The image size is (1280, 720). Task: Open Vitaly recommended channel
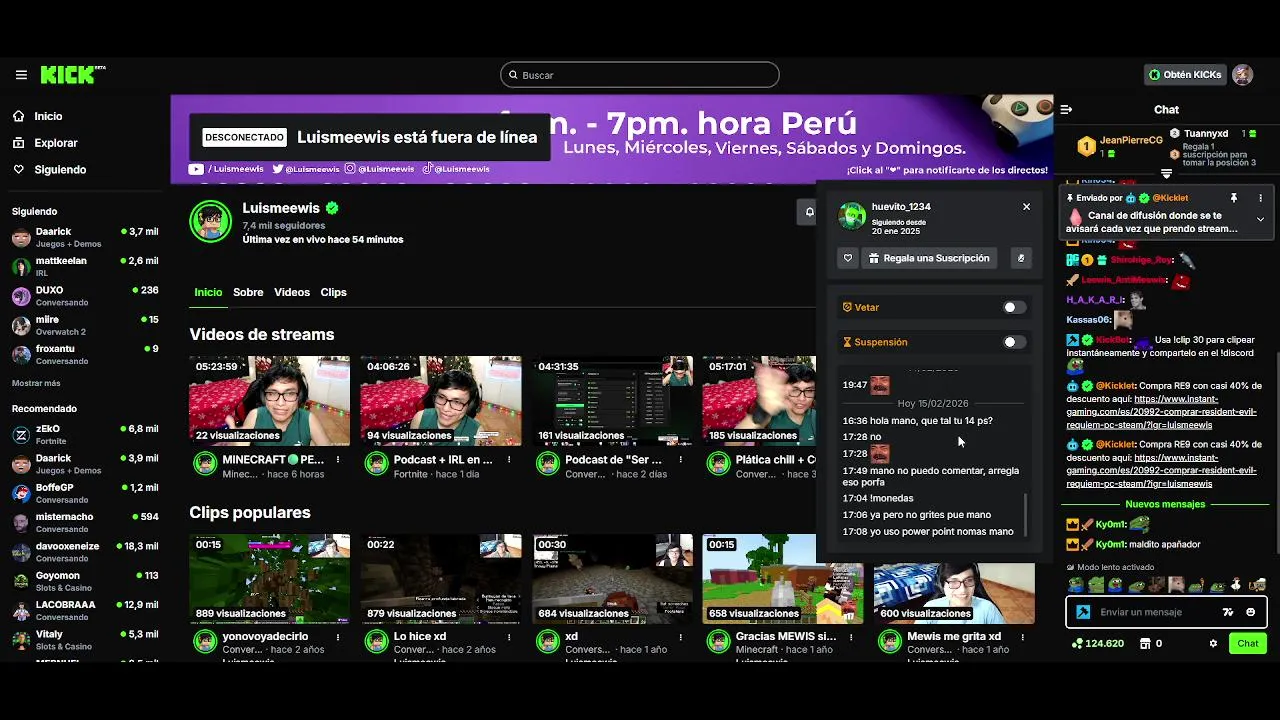pyautogui.click(x=85, y=640)
